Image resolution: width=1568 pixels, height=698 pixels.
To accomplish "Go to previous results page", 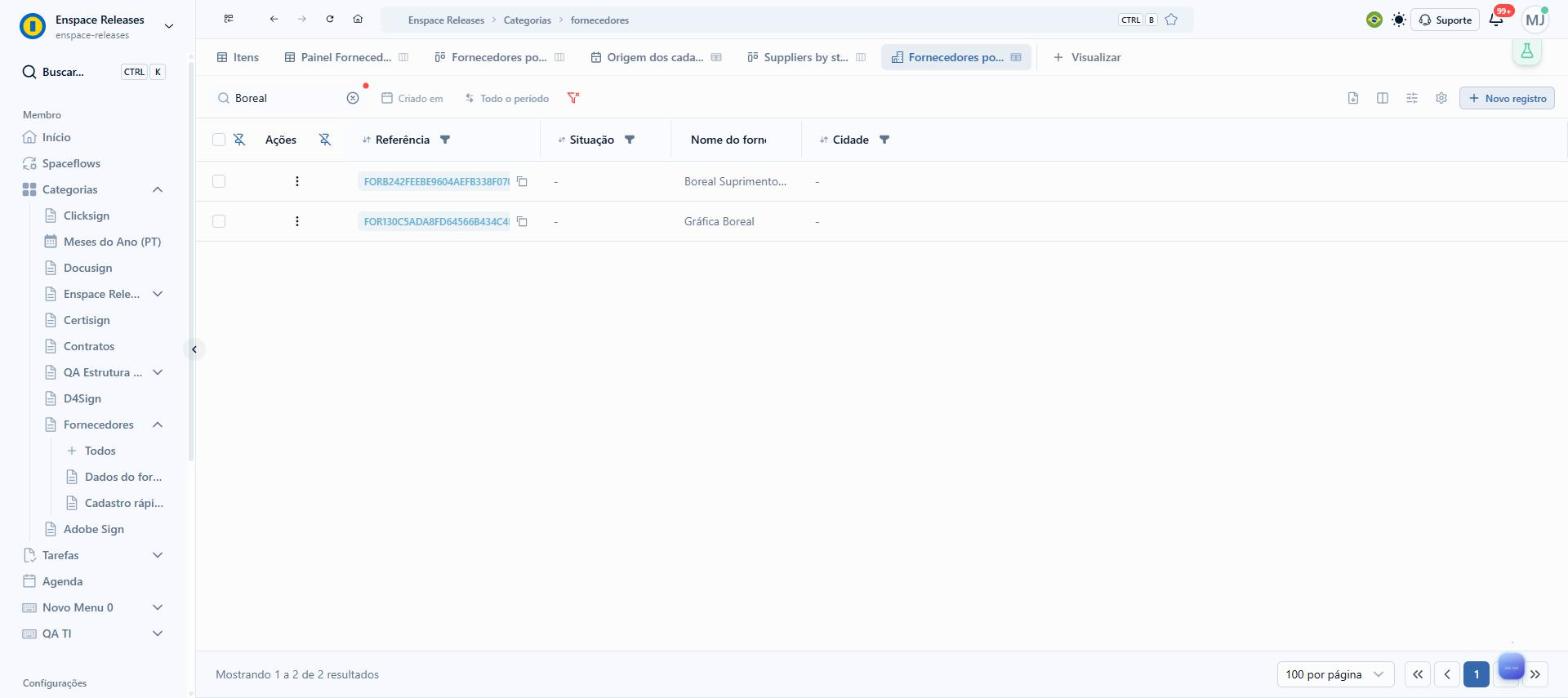I will pos(1446,674).
